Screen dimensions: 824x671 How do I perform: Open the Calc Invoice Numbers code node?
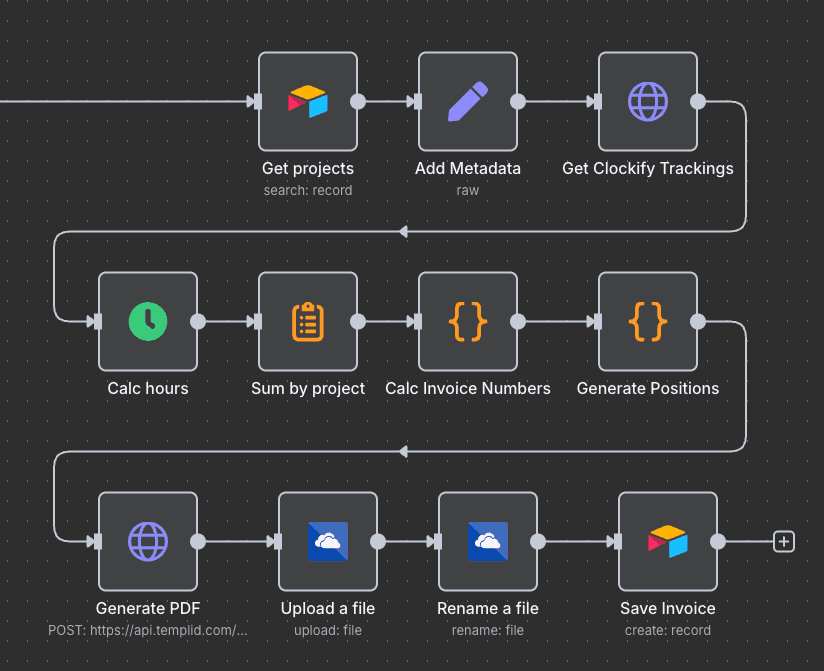coord(468,322)
